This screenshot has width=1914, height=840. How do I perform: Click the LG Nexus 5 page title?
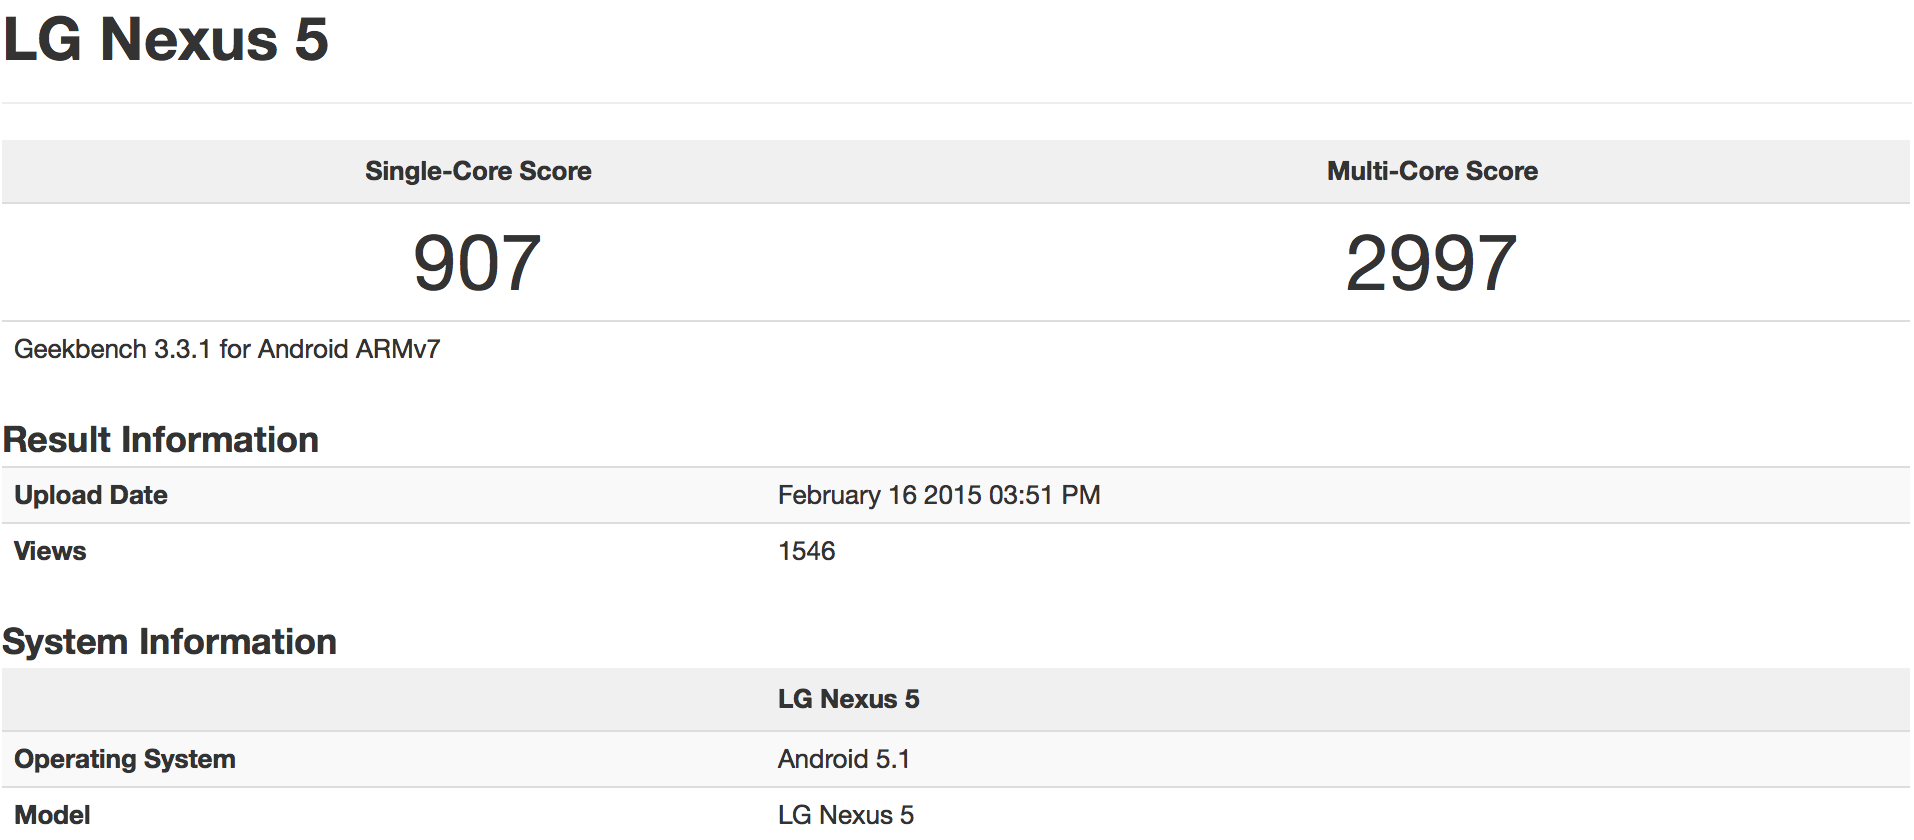pyautogui.click(x=166, y=40)
